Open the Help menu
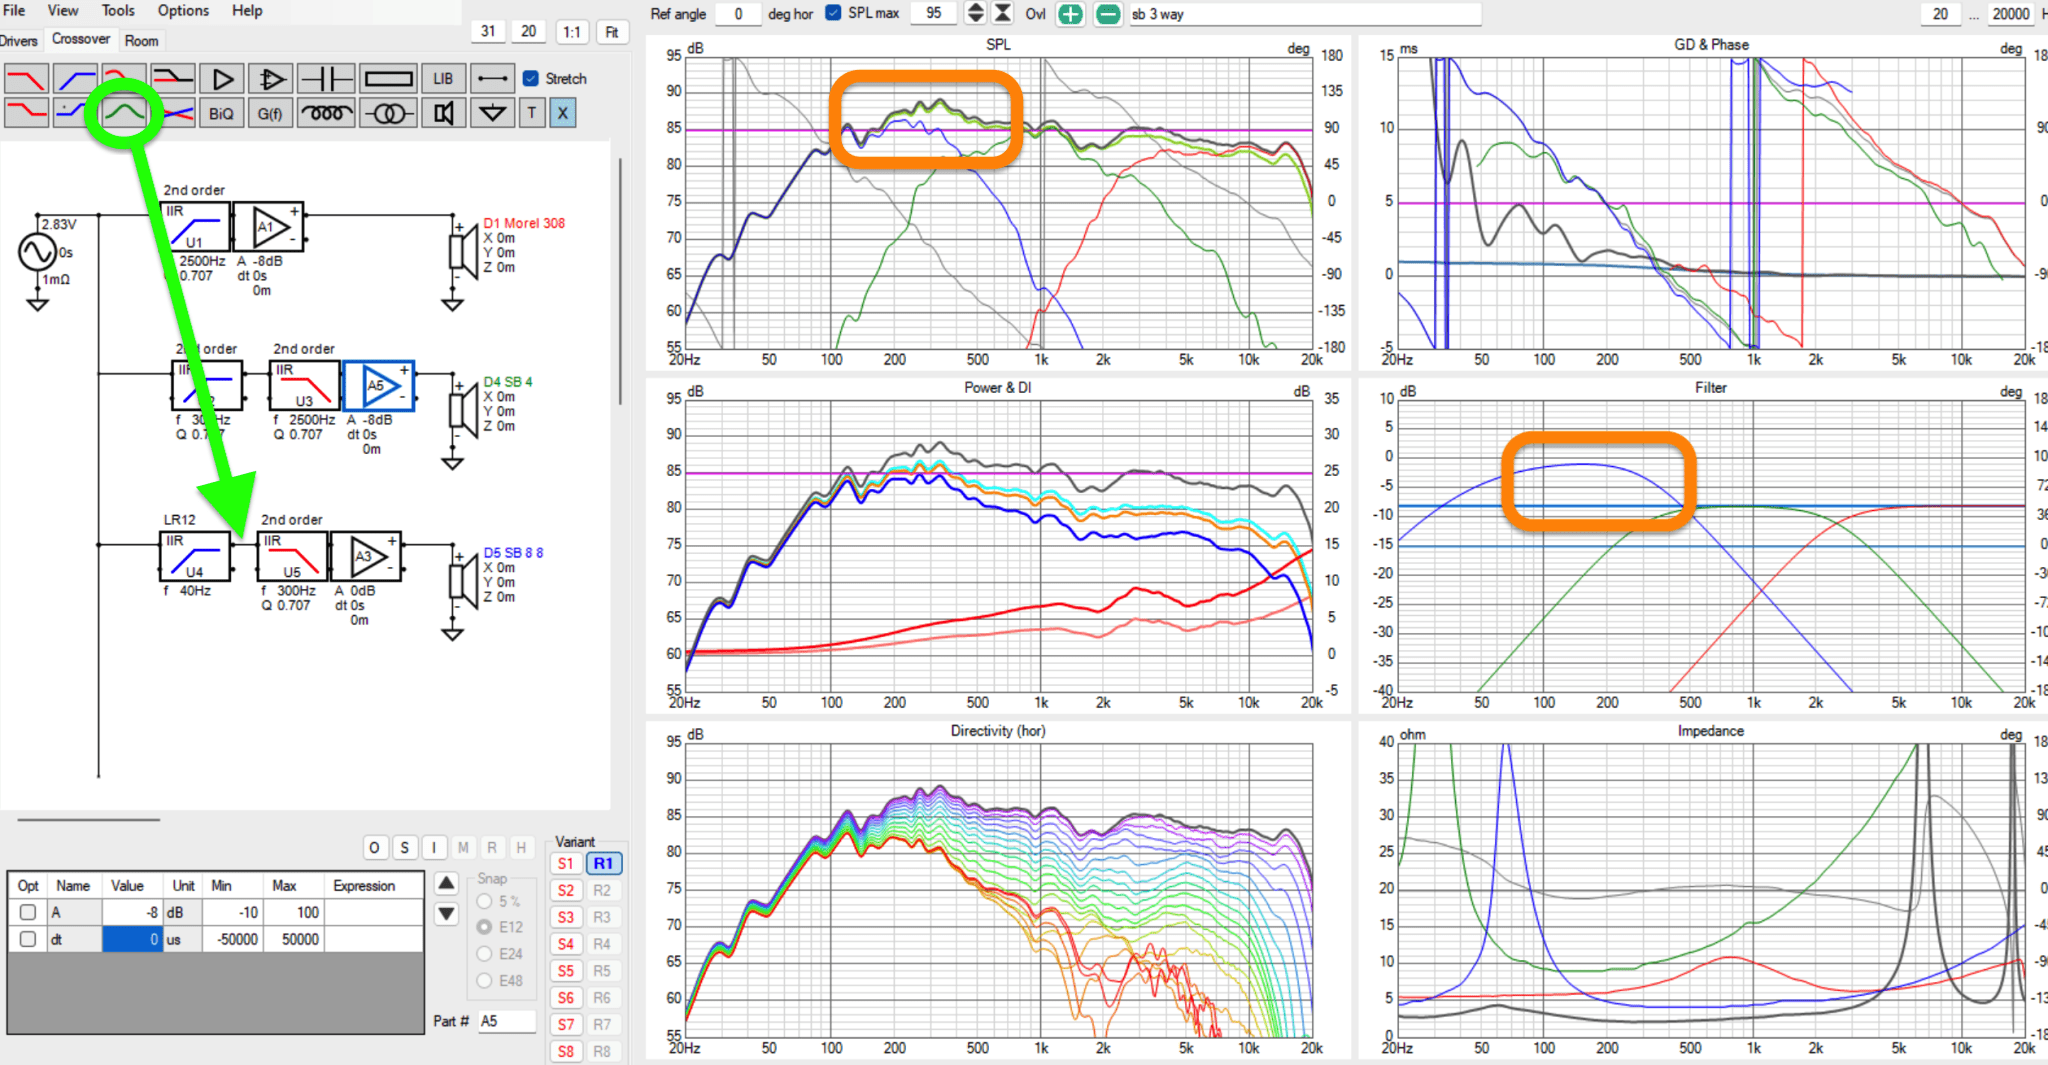Screen dimensions: 2048x1065 click(x=247, y=10)
